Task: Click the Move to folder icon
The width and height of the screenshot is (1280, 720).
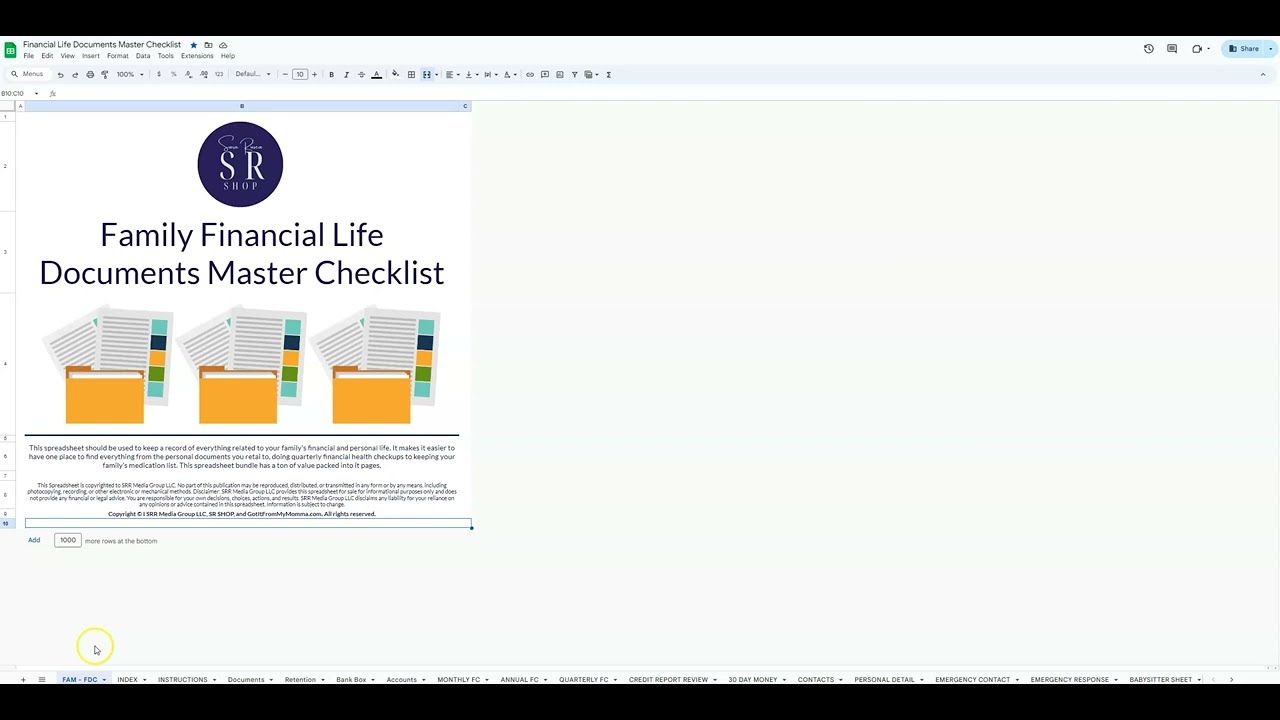Action: tap(208, 45)
